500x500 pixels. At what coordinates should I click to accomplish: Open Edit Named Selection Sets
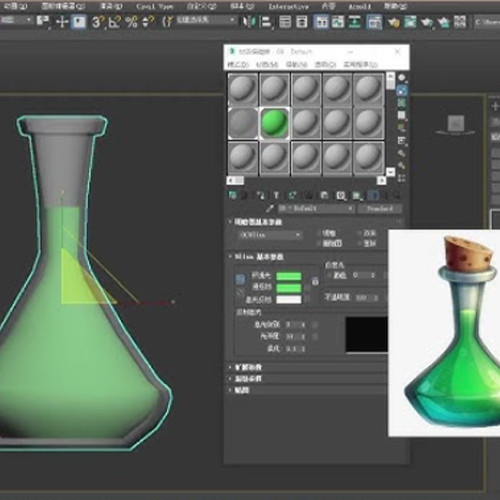[168, 22]
